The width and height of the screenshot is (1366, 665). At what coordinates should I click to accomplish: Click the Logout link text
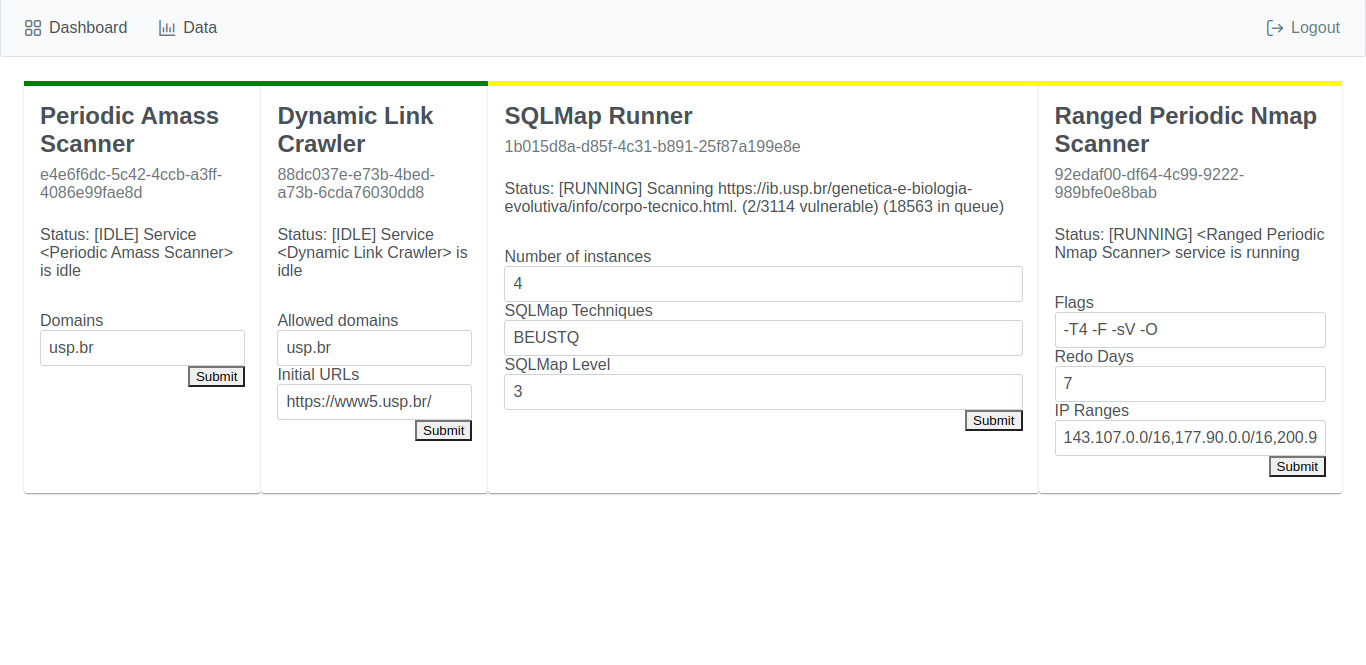pyautogui.click(x=1315, y=28)
